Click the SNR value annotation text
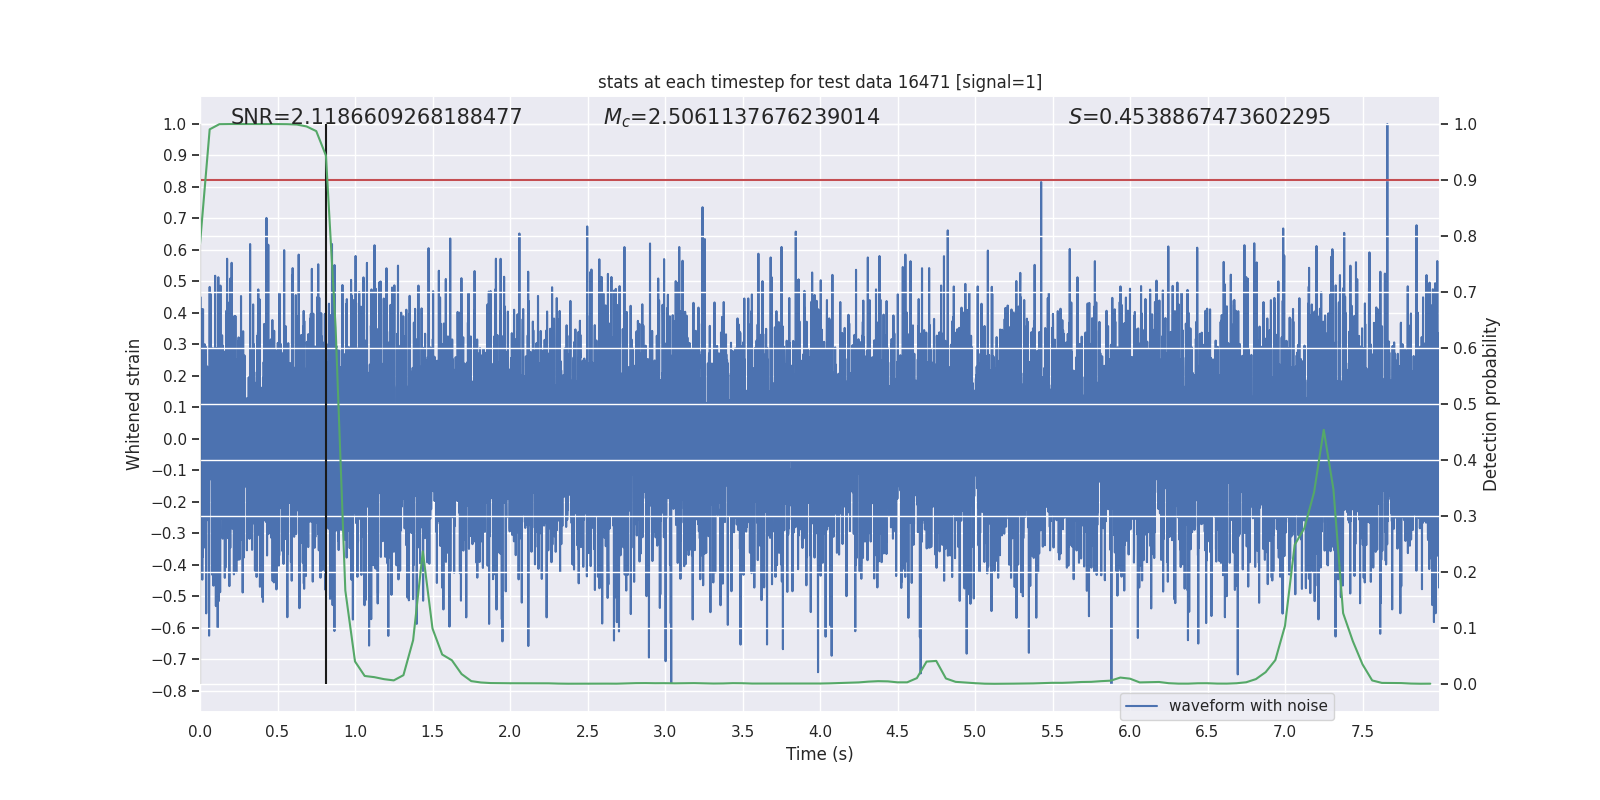Image resolution: width=1600 pixels, height=800 pixels. [376, 117]
